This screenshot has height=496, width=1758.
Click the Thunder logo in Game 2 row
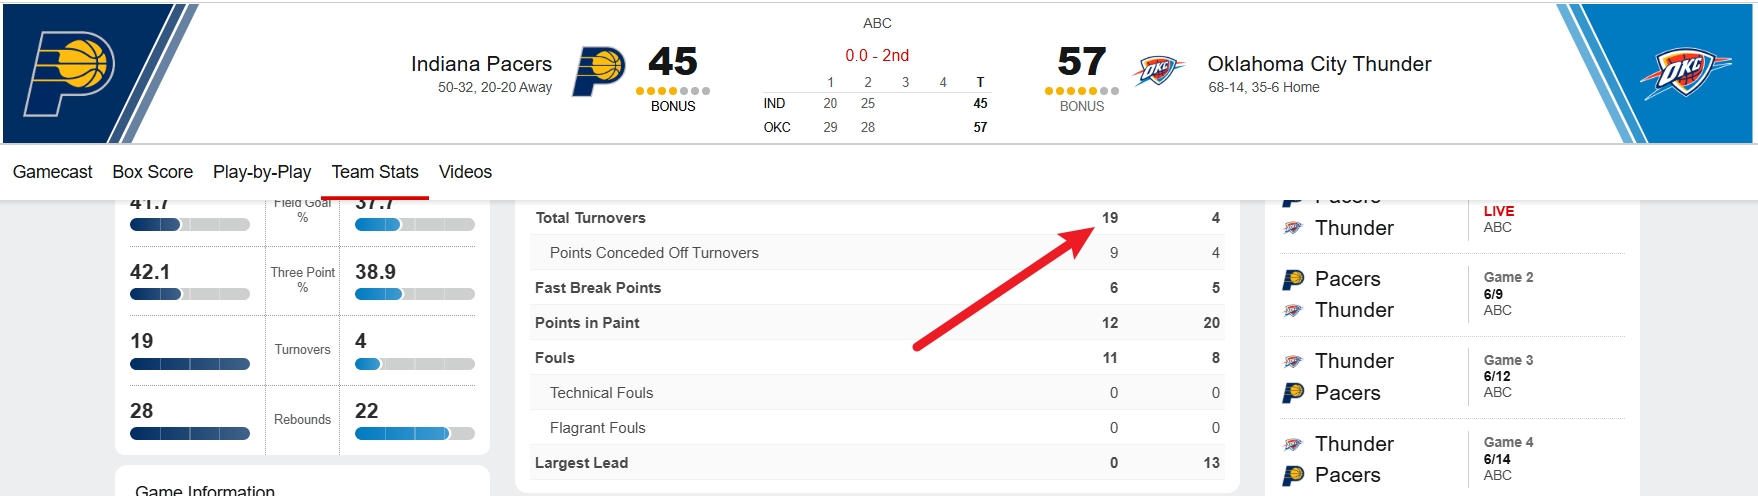[1293, 311]
